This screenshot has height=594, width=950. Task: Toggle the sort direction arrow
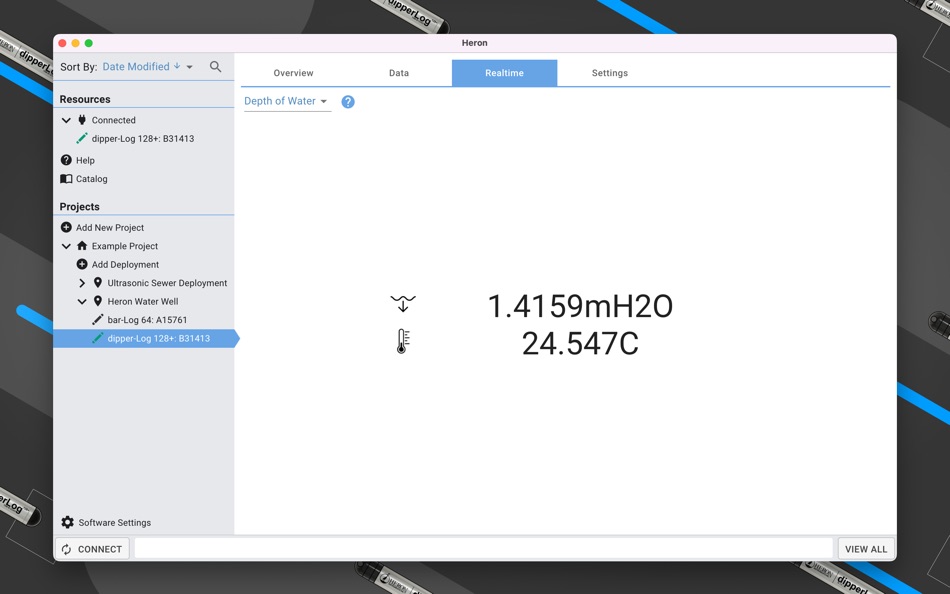coord(177,66)
